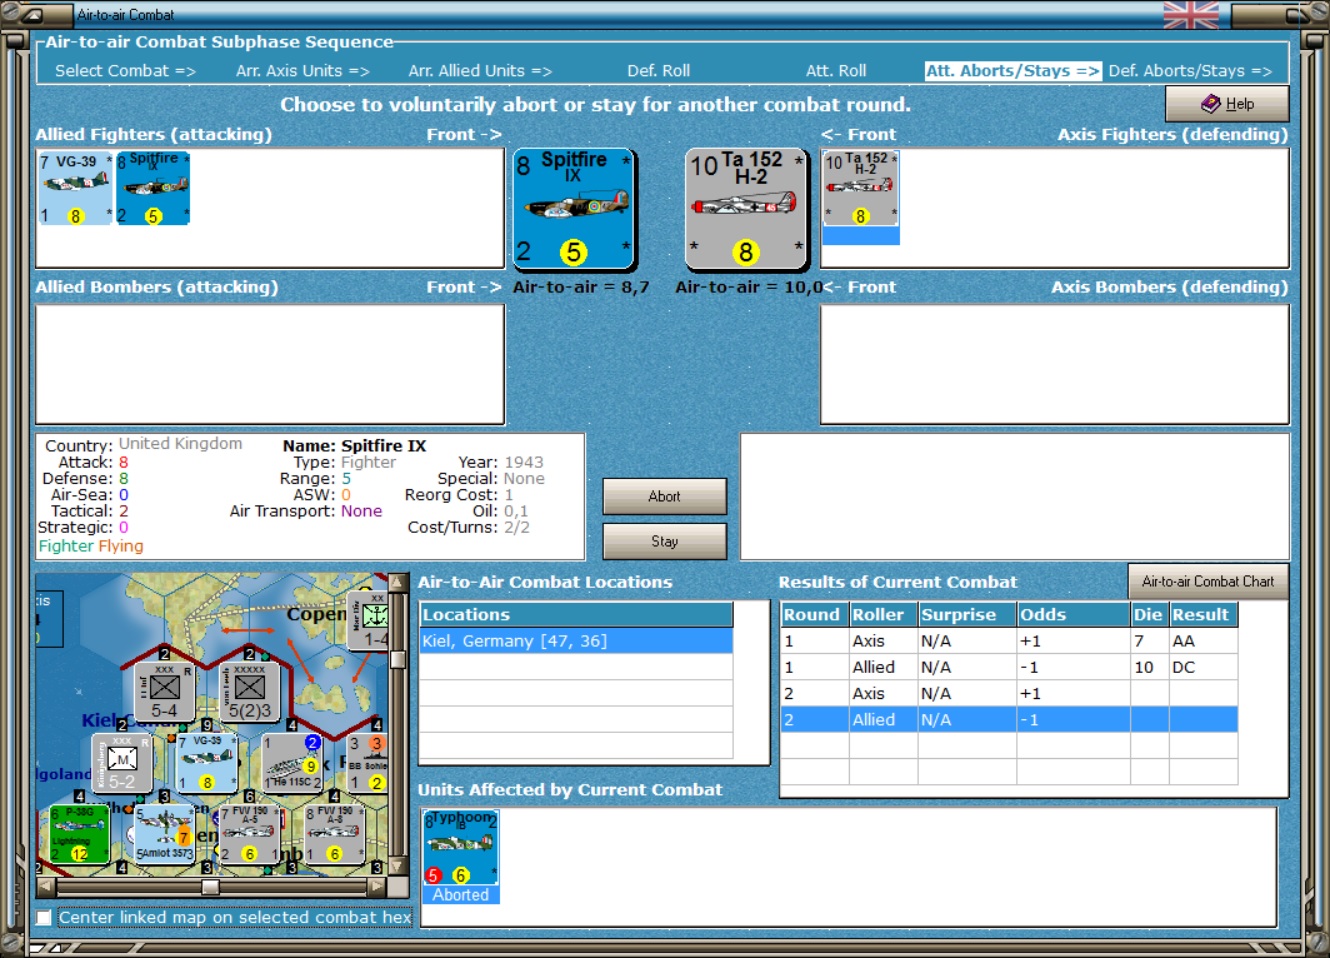Click the map scroll left arrow
The image size is (1330, 958).
pyautogui.click(x=45, y=887)
